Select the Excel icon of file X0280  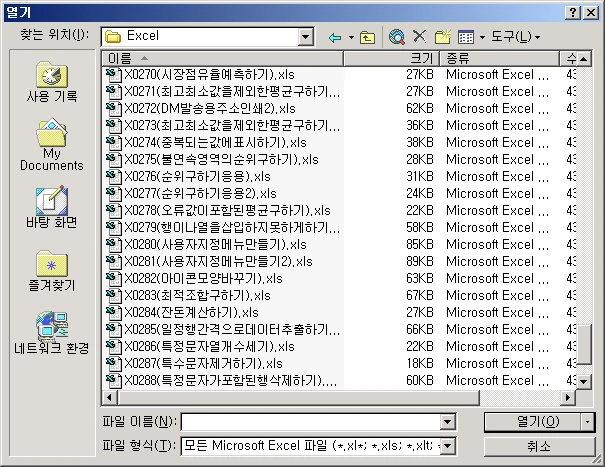(x=113, y=244)
